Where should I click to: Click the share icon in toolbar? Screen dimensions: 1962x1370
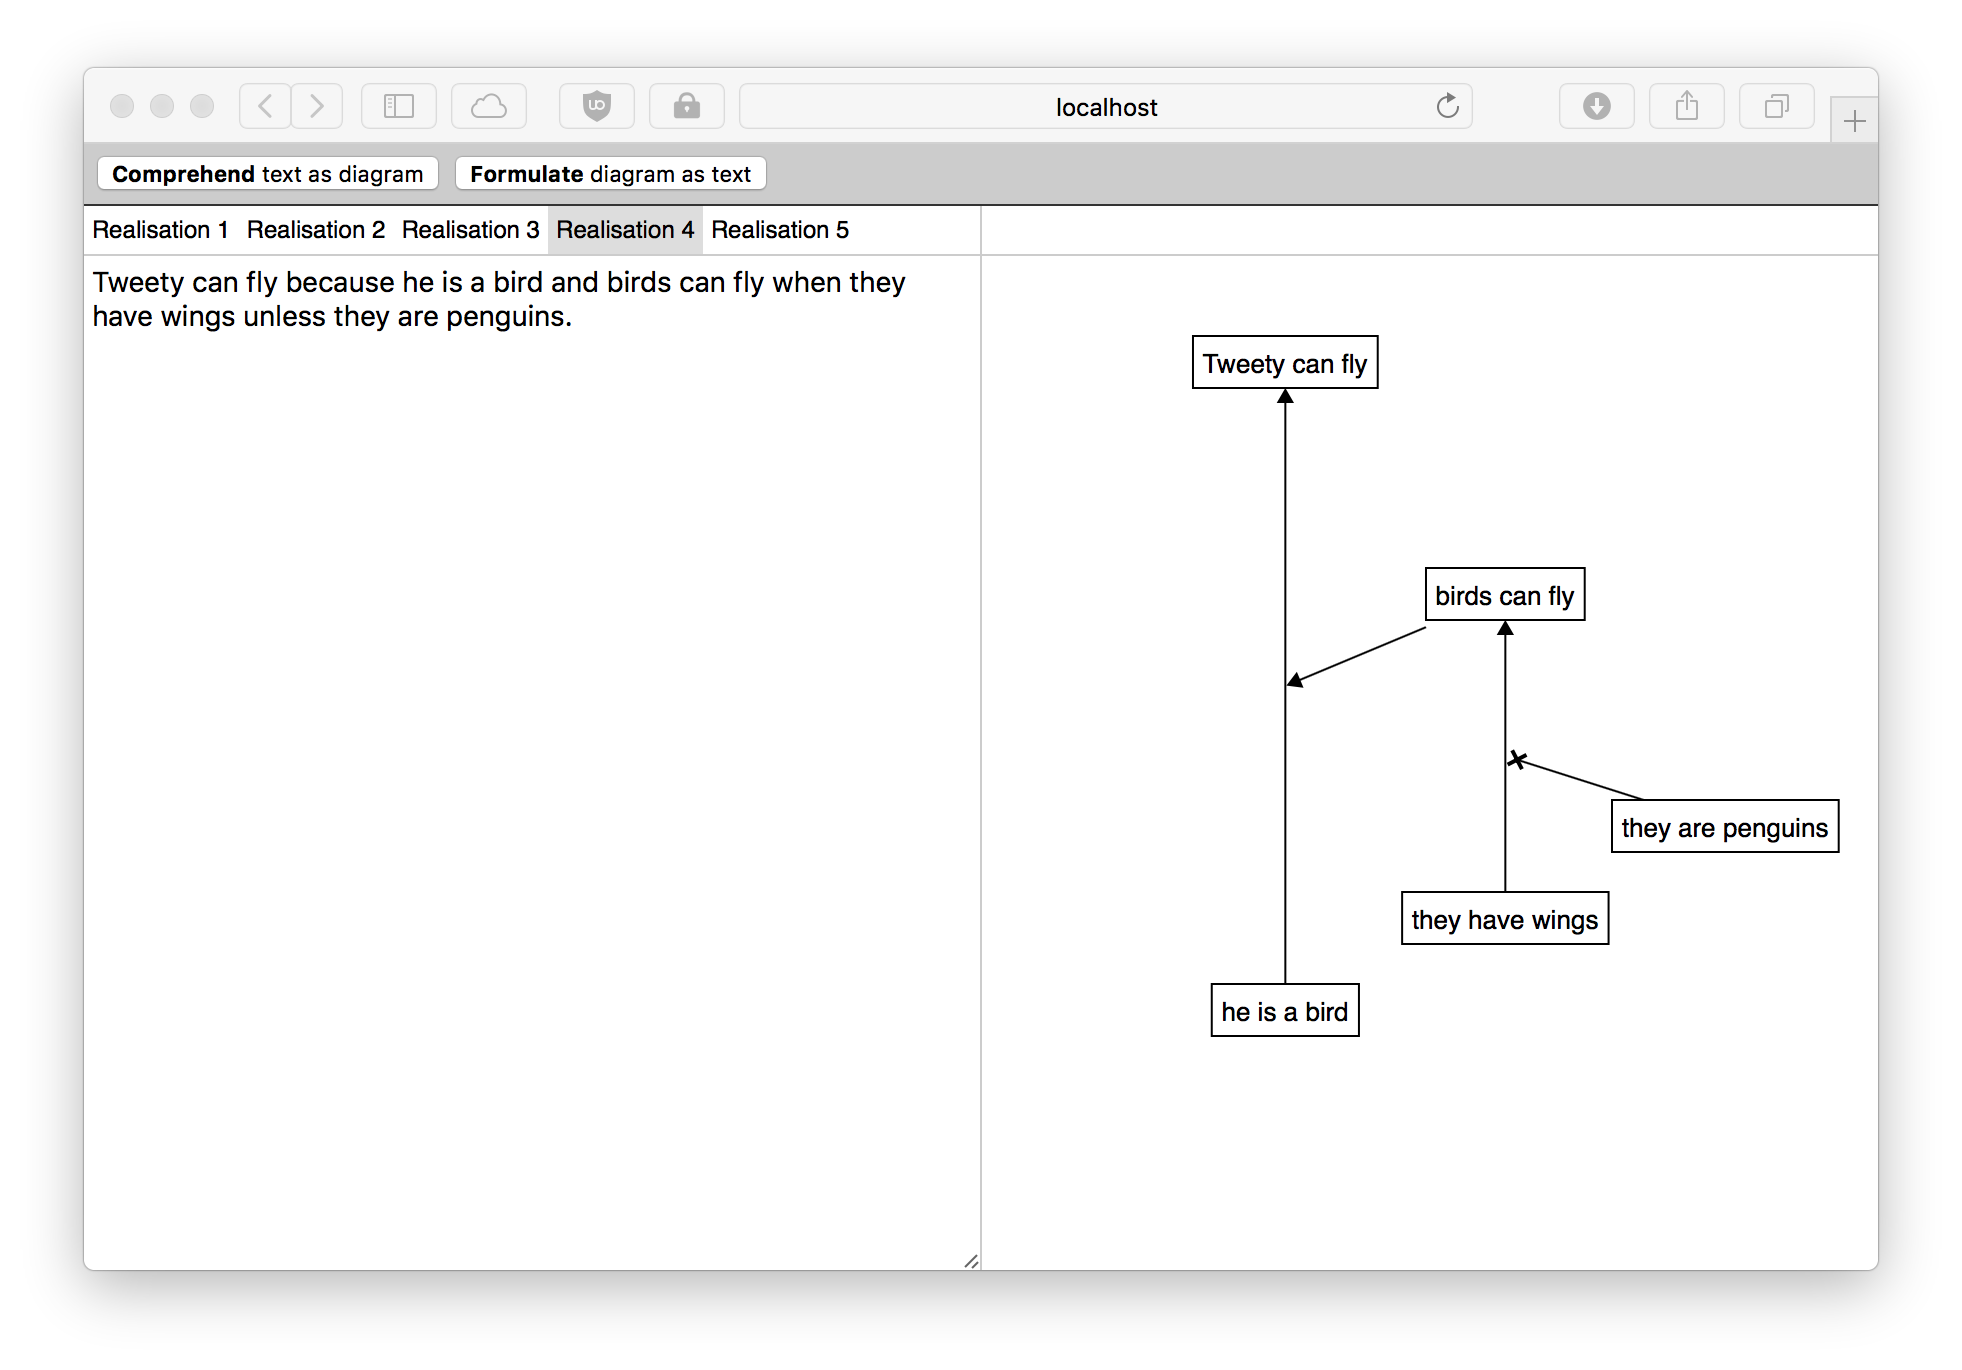click(1685, 104)
